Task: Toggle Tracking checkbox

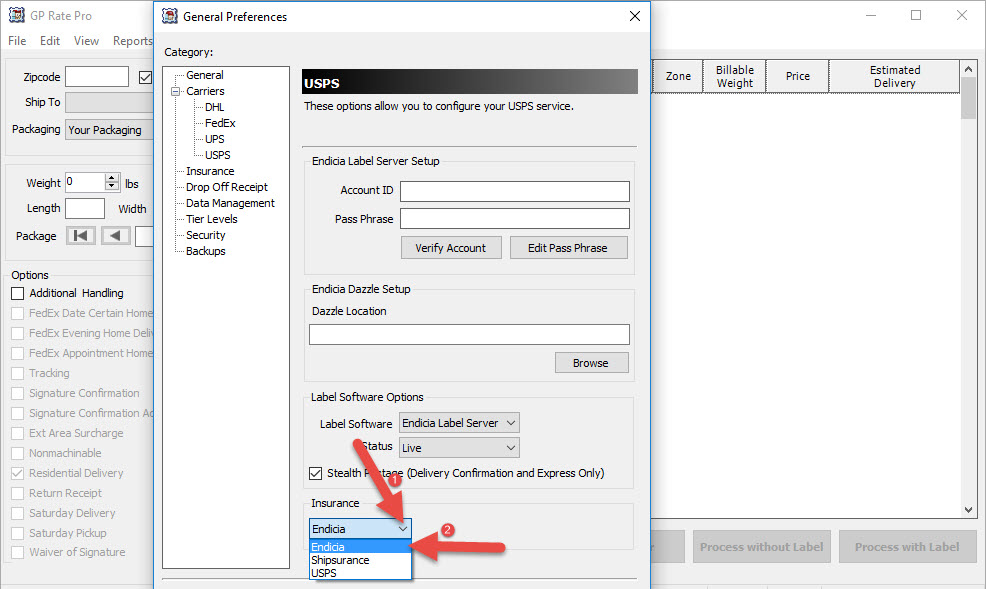Action: pyautogui.click(x=18, y=373)
